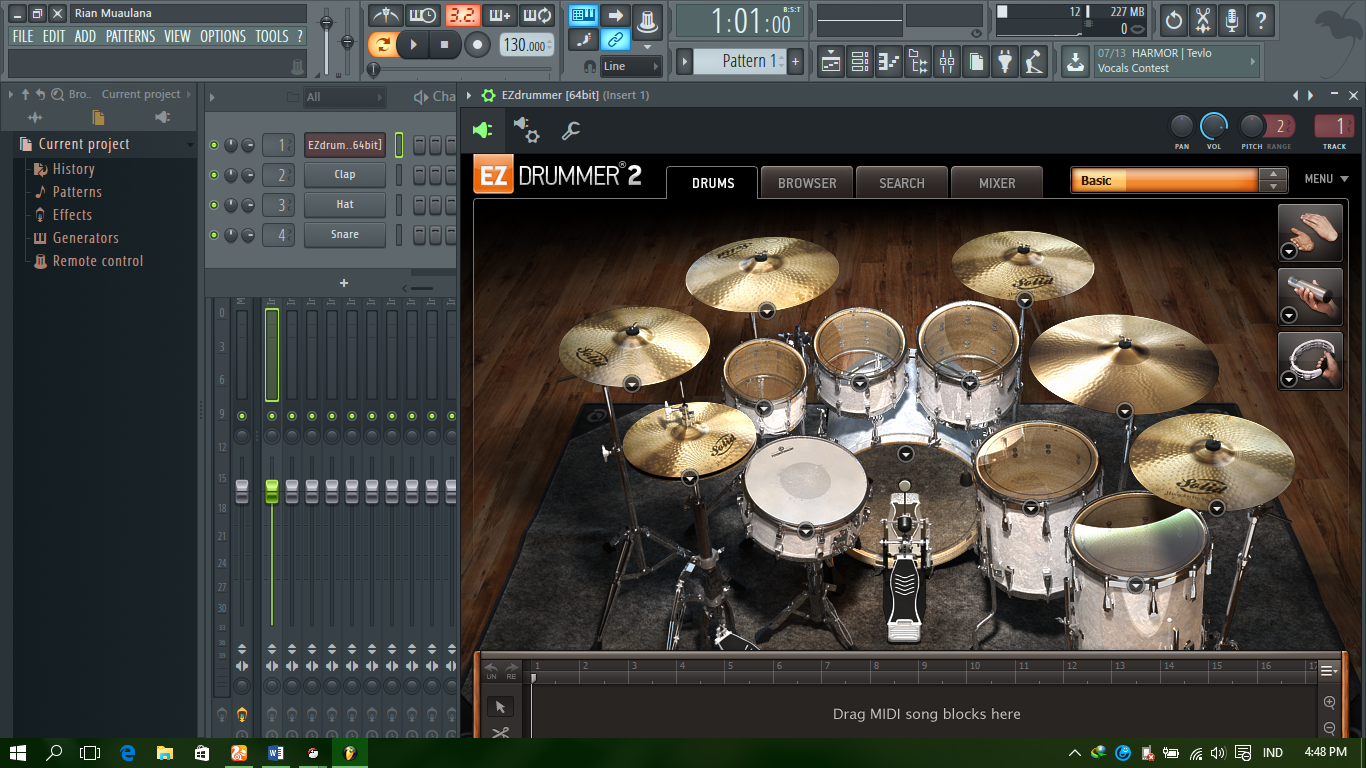Screen dimensions: 1366x768
Task: Open the Channel rack icon
Action: click(x=860, y=62)
